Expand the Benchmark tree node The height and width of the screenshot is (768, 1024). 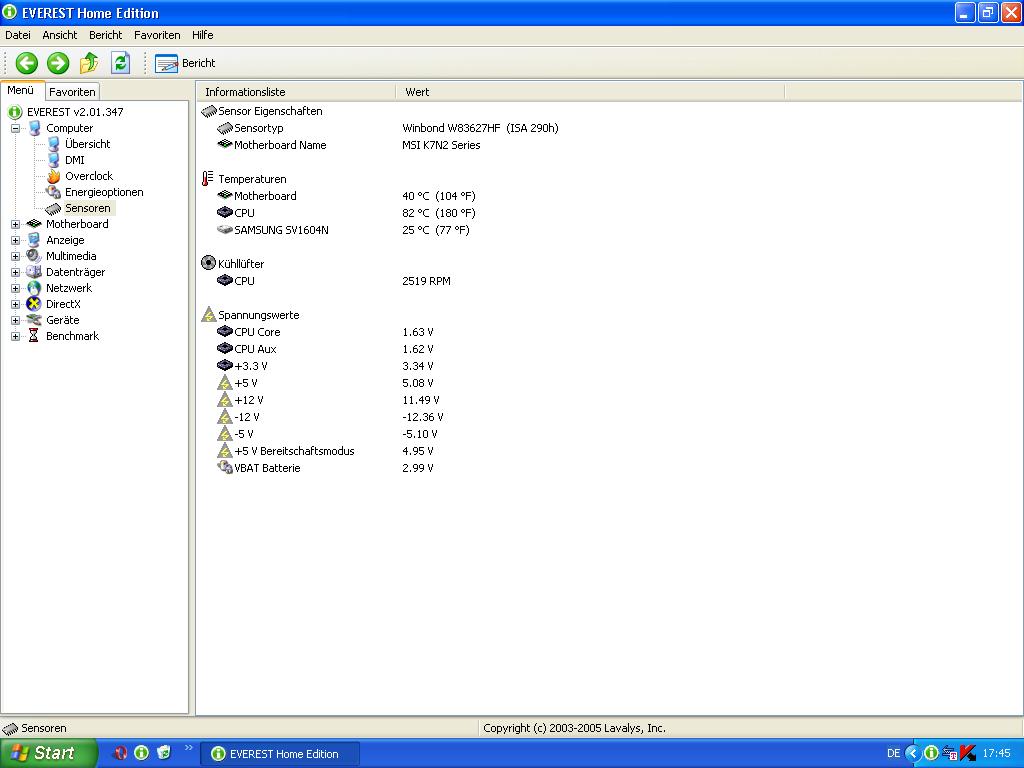15,336
